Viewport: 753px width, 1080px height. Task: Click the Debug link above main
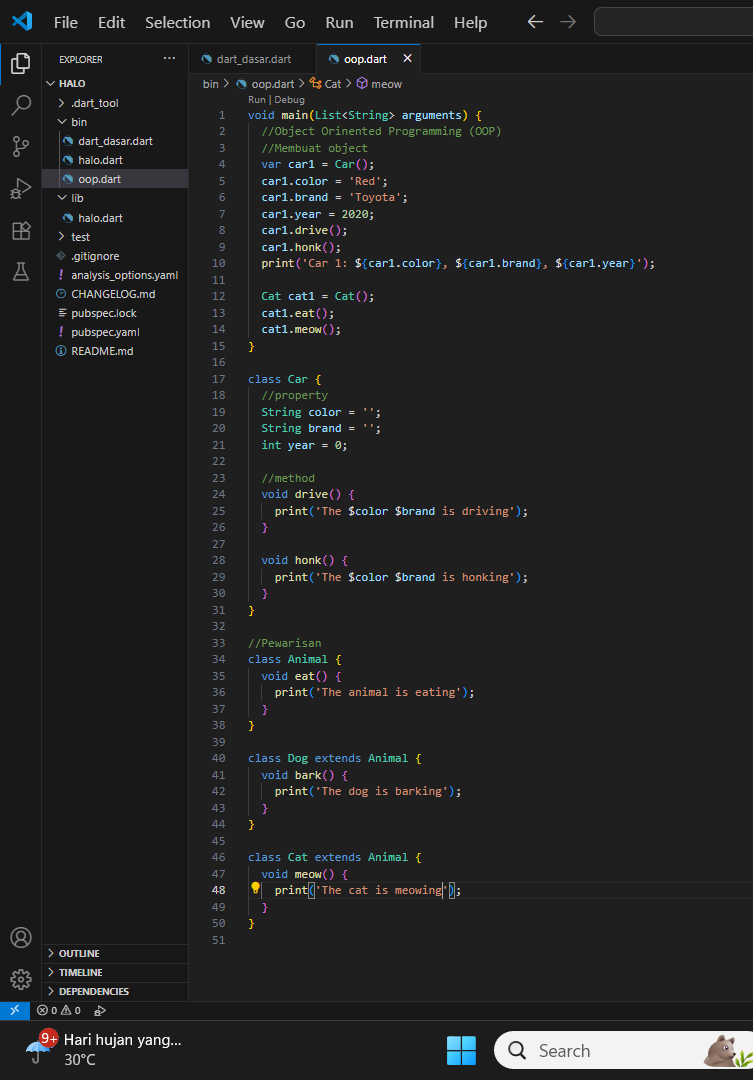[290, 100]
